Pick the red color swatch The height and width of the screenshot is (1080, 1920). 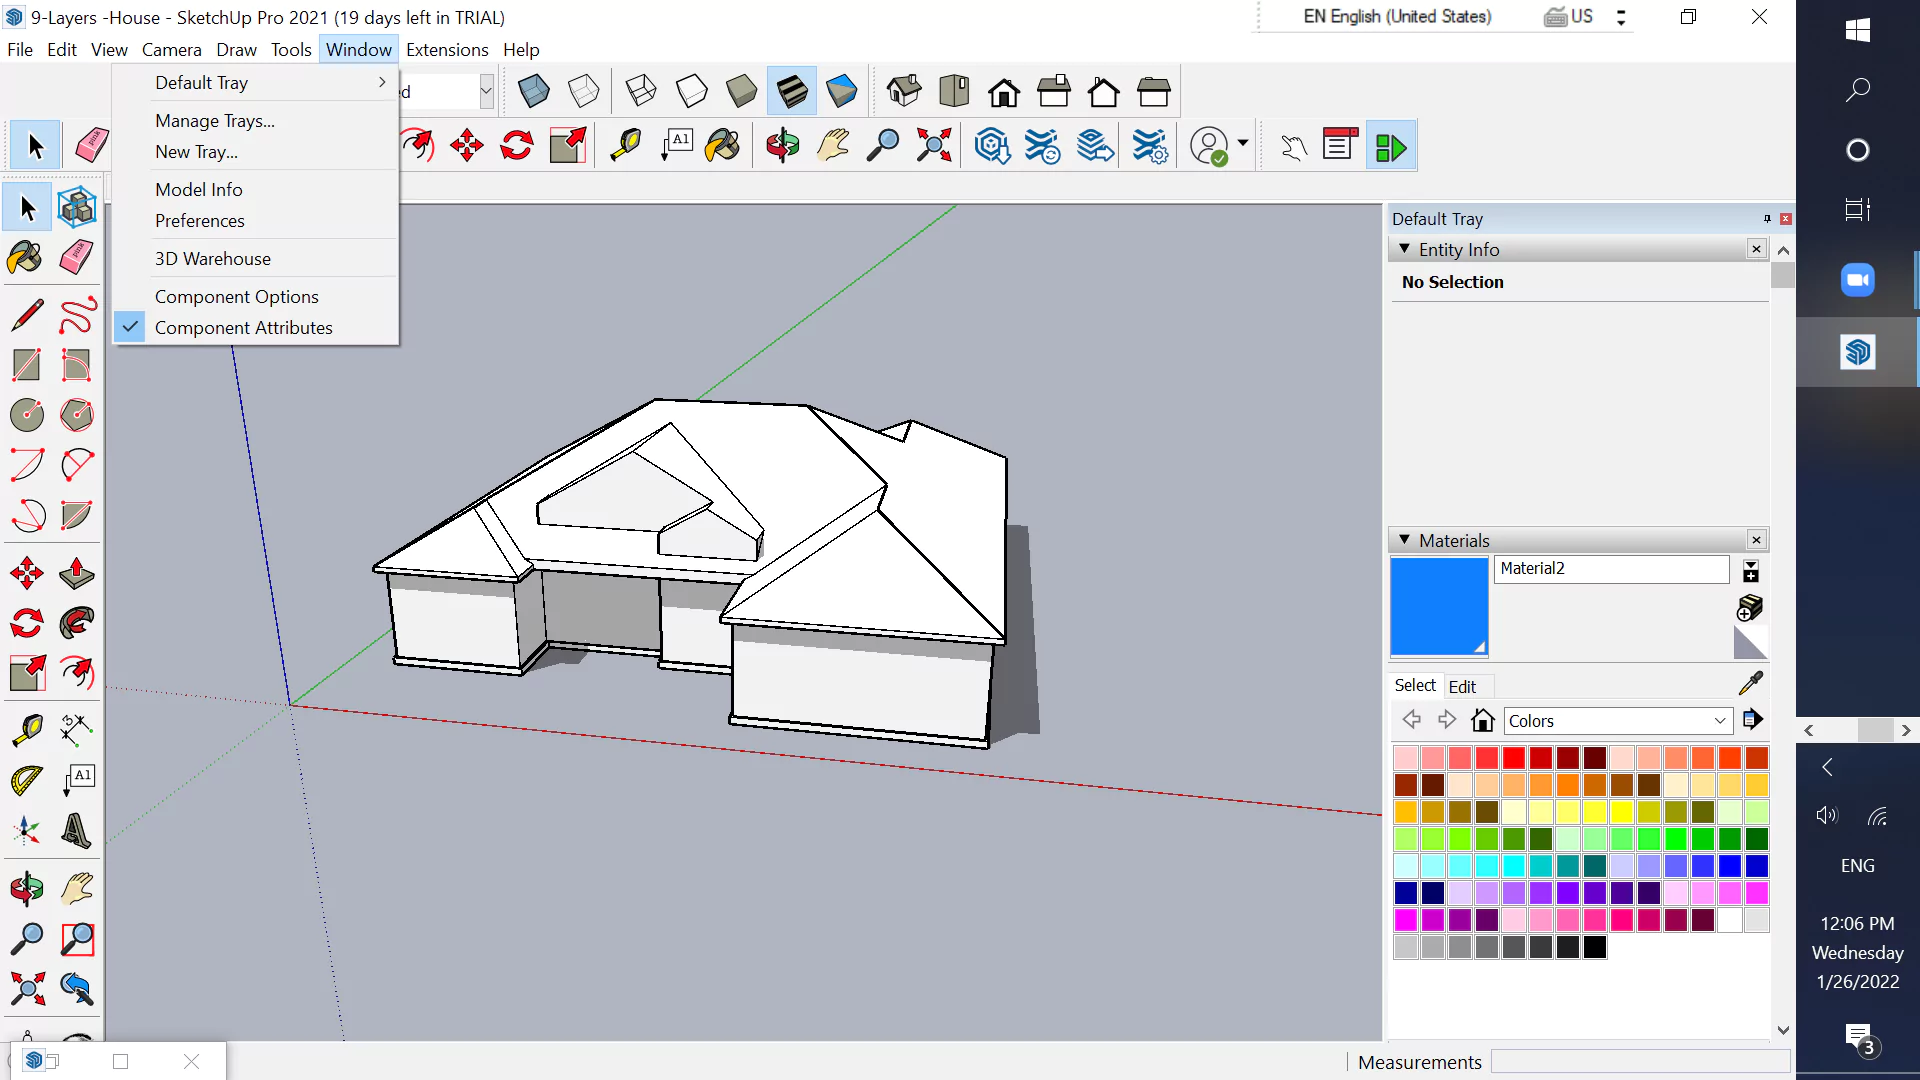1515,759
